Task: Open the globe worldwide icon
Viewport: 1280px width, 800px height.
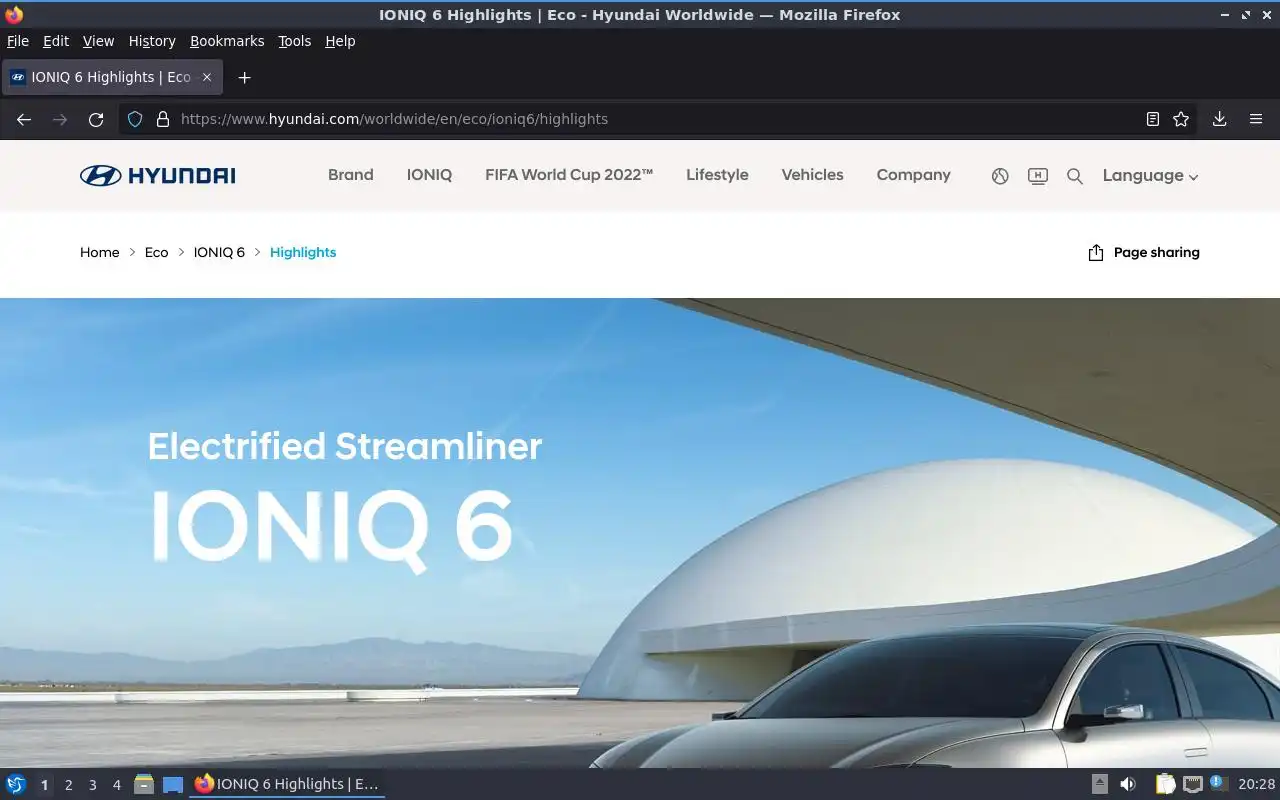Action: tap(1000, 176)
